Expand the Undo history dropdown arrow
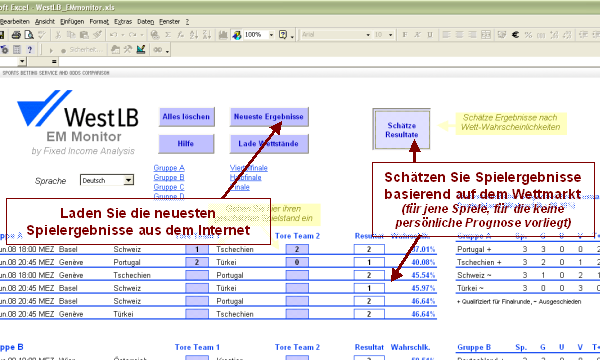This screenshot has height=360, width=600. coord(122,35)
